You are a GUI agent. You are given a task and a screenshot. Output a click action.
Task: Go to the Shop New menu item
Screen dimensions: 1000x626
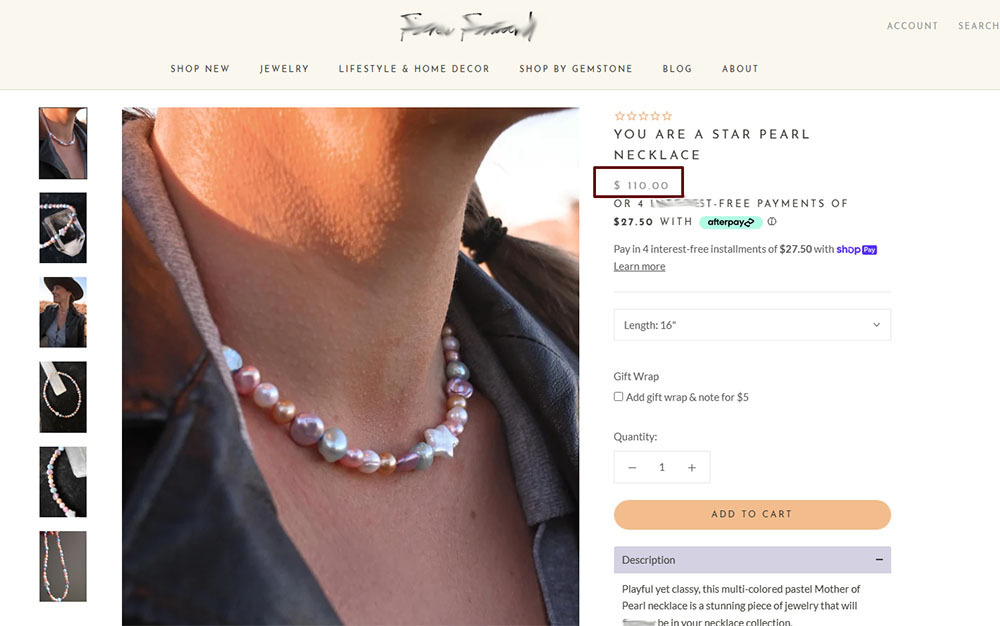(200, 69)
